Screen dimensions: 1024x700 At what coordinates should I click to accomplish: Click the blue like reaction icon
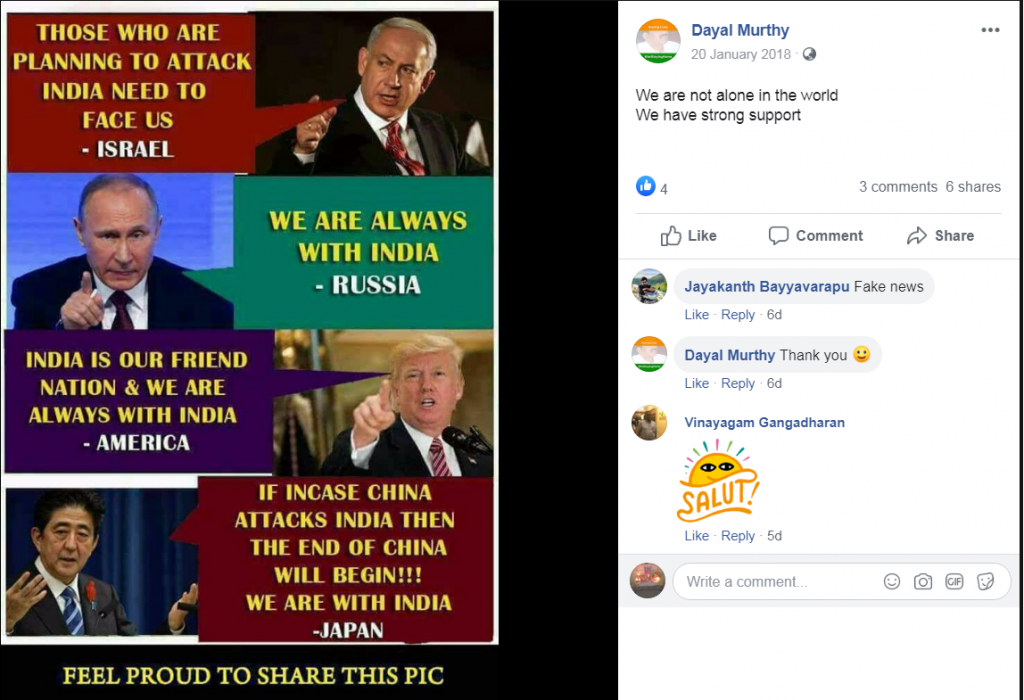pyautogui.click(x=645, y=187)
